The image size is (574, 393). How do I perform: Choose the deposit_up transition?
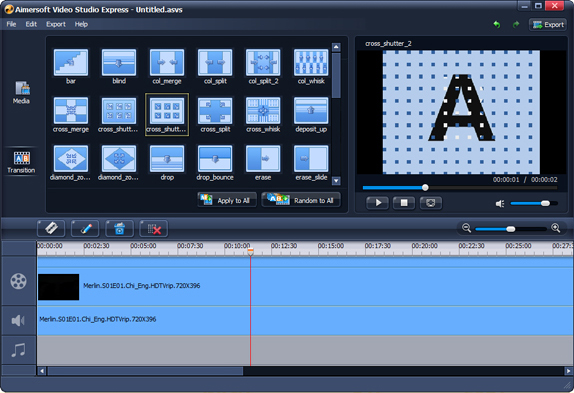tap(311, 111)
